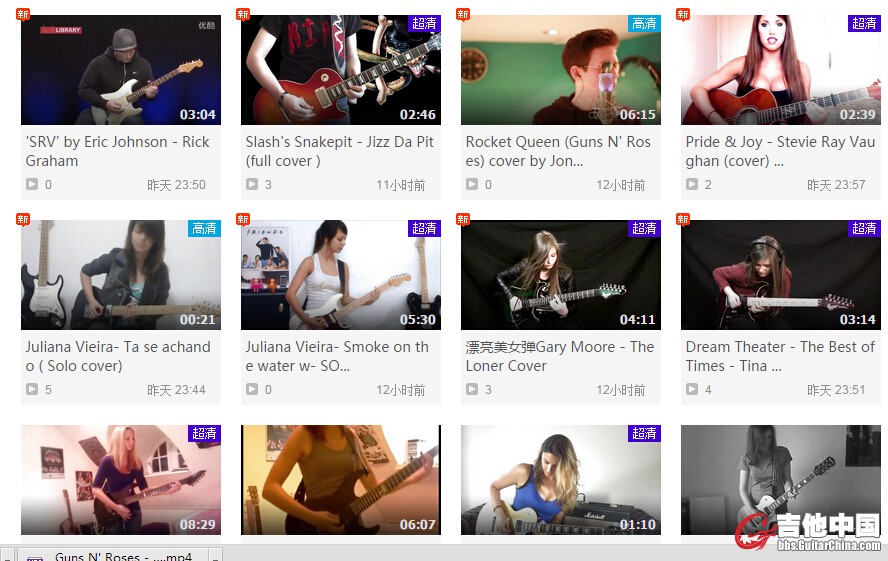Click 高清 quality badge on Ta se achando video
The height and width of the screenshot is (561, 888).
[204, 228]
